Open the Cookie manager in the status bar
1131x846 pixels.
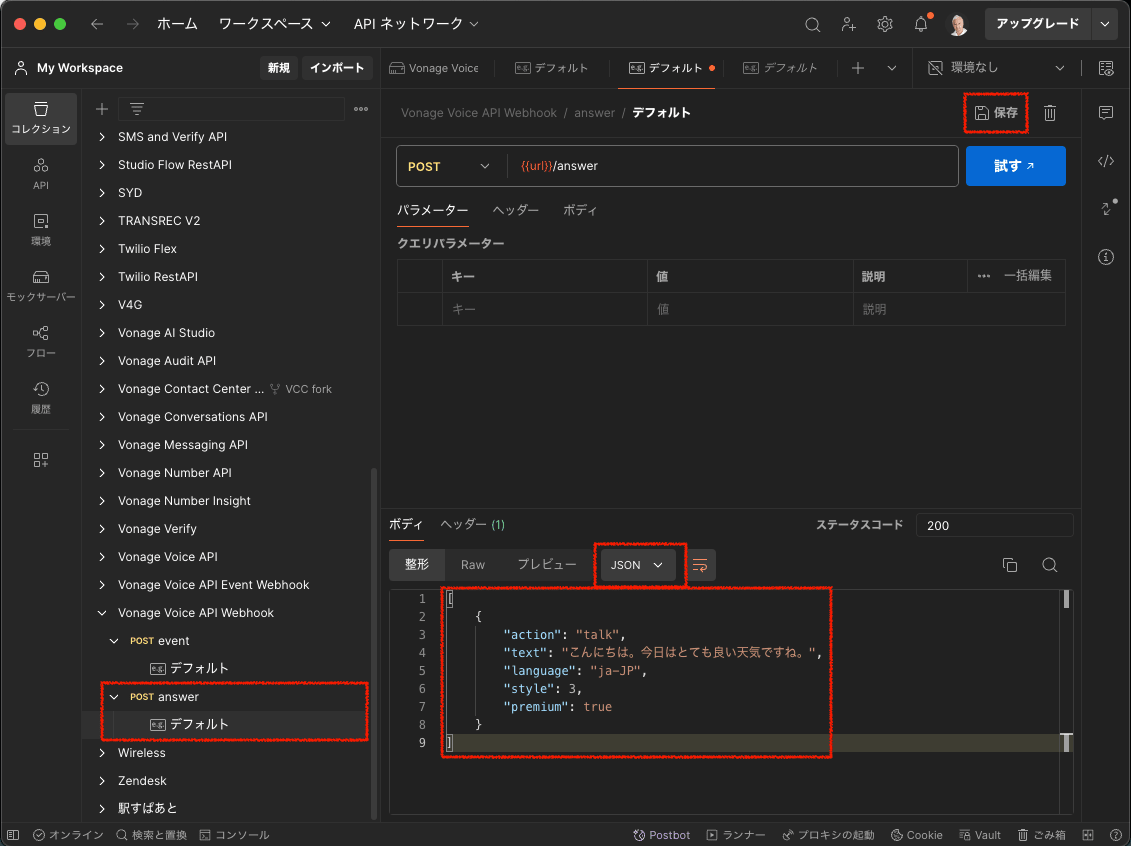(916, 834)
